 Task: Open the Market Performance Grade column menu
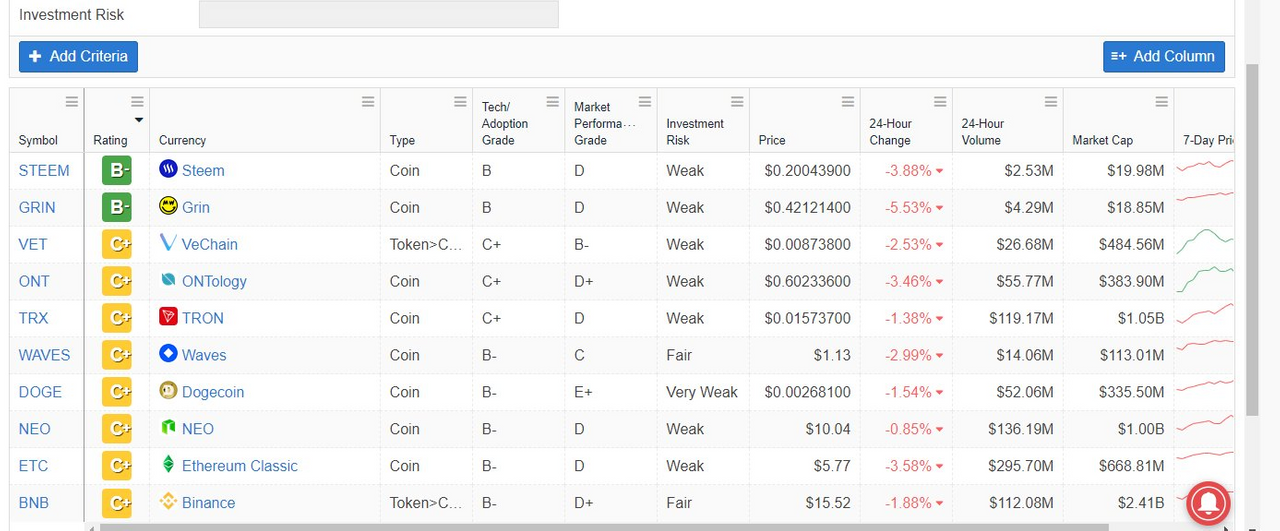tap(645, 102)
